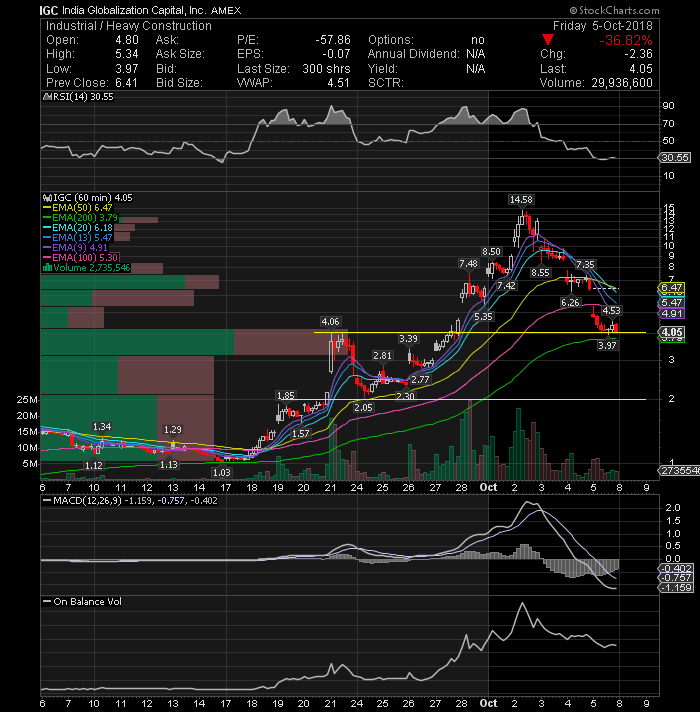Click the 5.35 price label on chart
The width and height of the screenshot is (700, 712).
click(483, 316)
